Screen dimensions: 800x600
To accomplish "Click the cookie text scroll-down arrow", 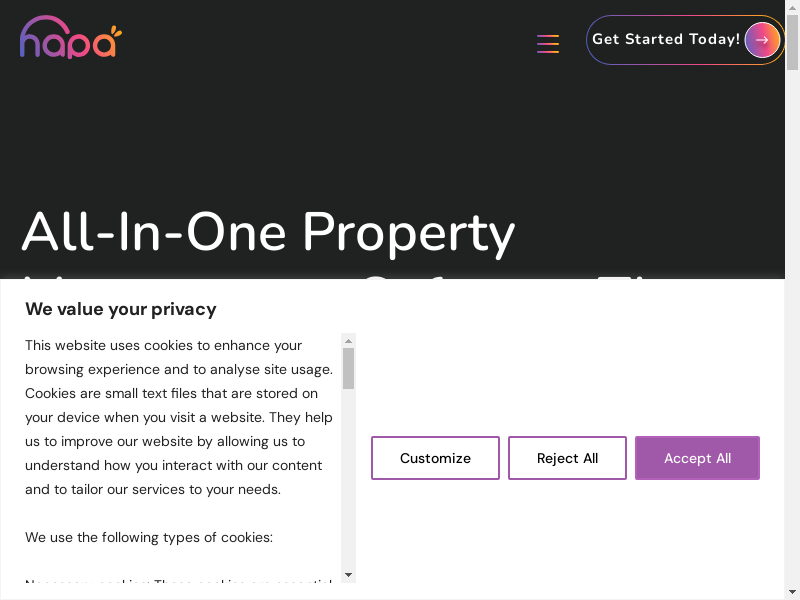I will [348, 575].
